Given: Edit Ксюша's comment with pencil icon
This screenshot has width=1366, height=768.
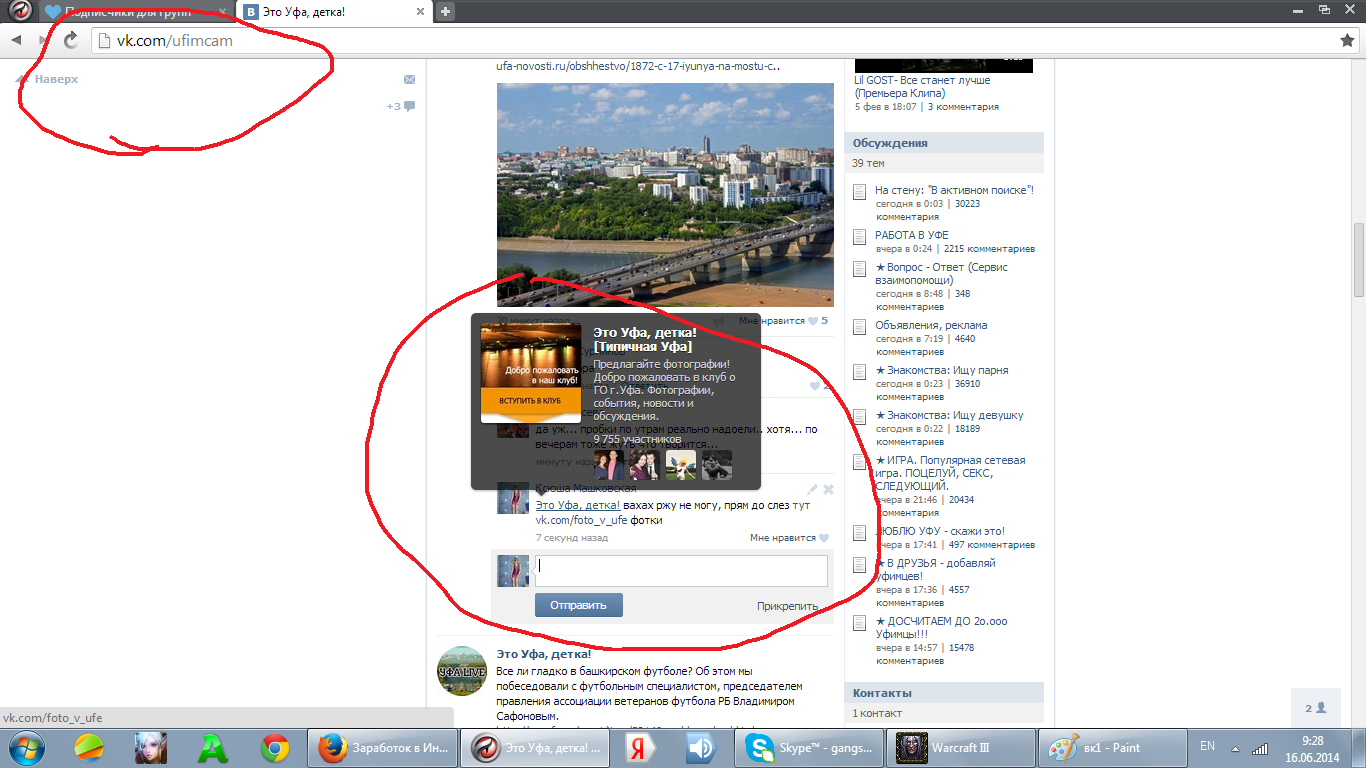Looking at the screenshot, I should coord(813,489).
